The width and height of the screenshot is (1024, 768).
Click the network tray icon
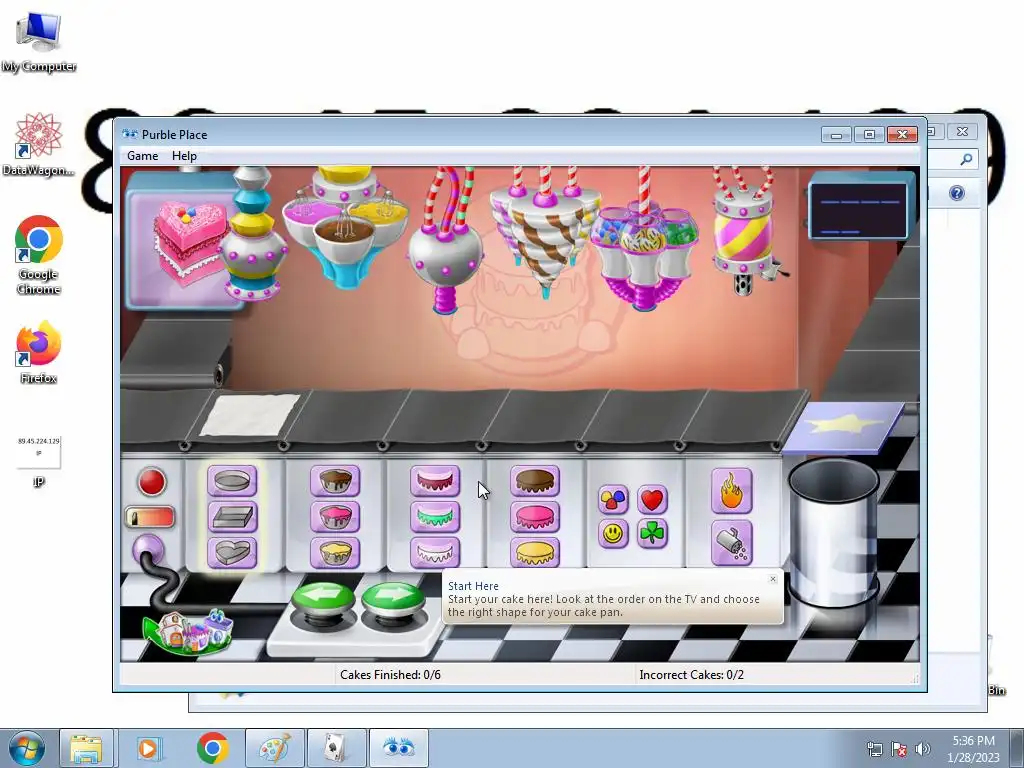[x=874, y=749]
